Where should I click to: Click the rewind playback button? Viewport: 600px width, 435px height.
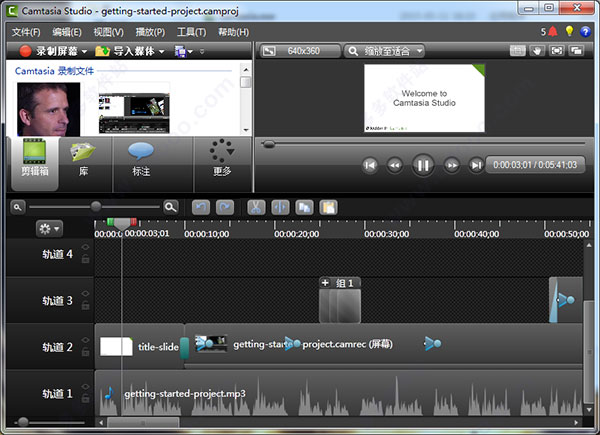click(x=395, y=165)
